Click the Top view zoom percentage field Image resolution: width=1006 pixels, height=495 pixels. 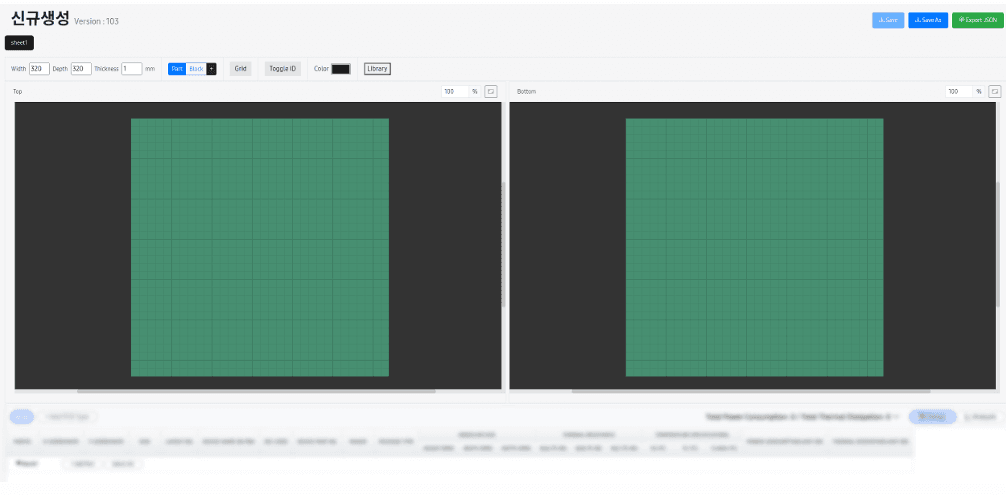pos(453,91)
